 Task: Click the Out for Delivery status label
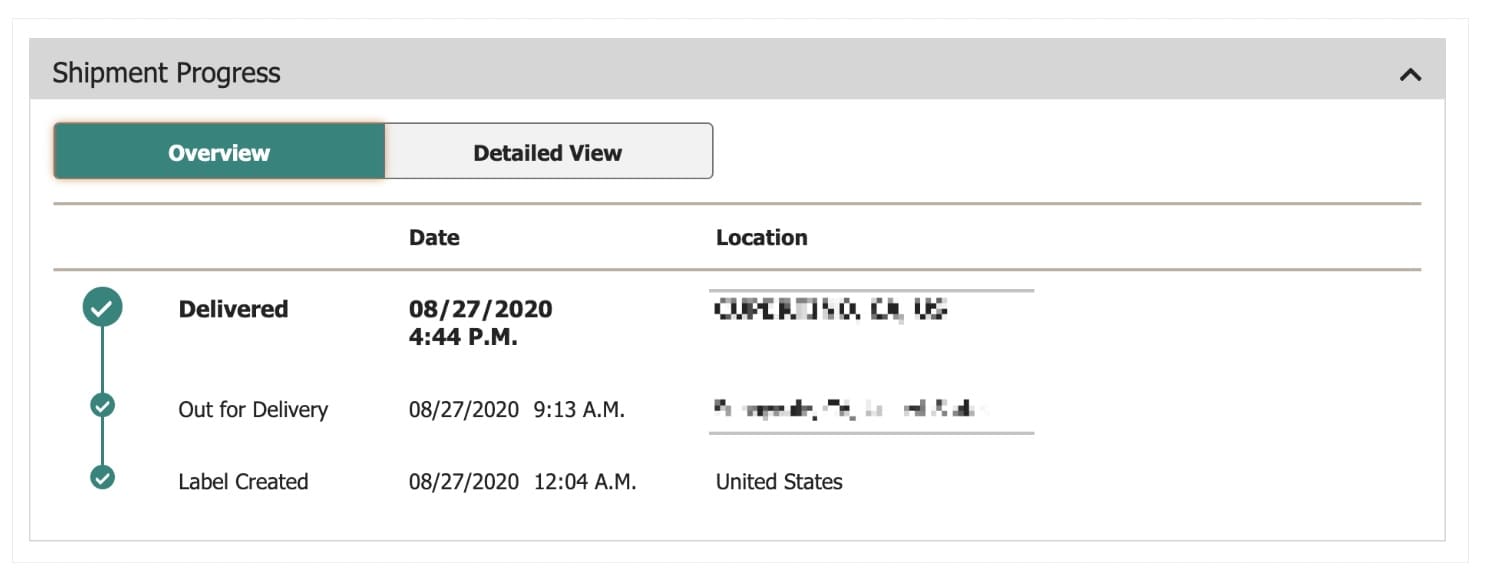click(x=253, y=410)
